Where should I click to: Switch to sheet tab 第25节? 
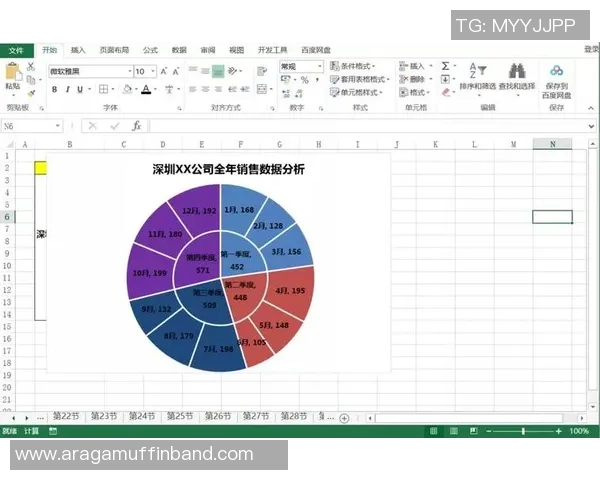point(179,416)
